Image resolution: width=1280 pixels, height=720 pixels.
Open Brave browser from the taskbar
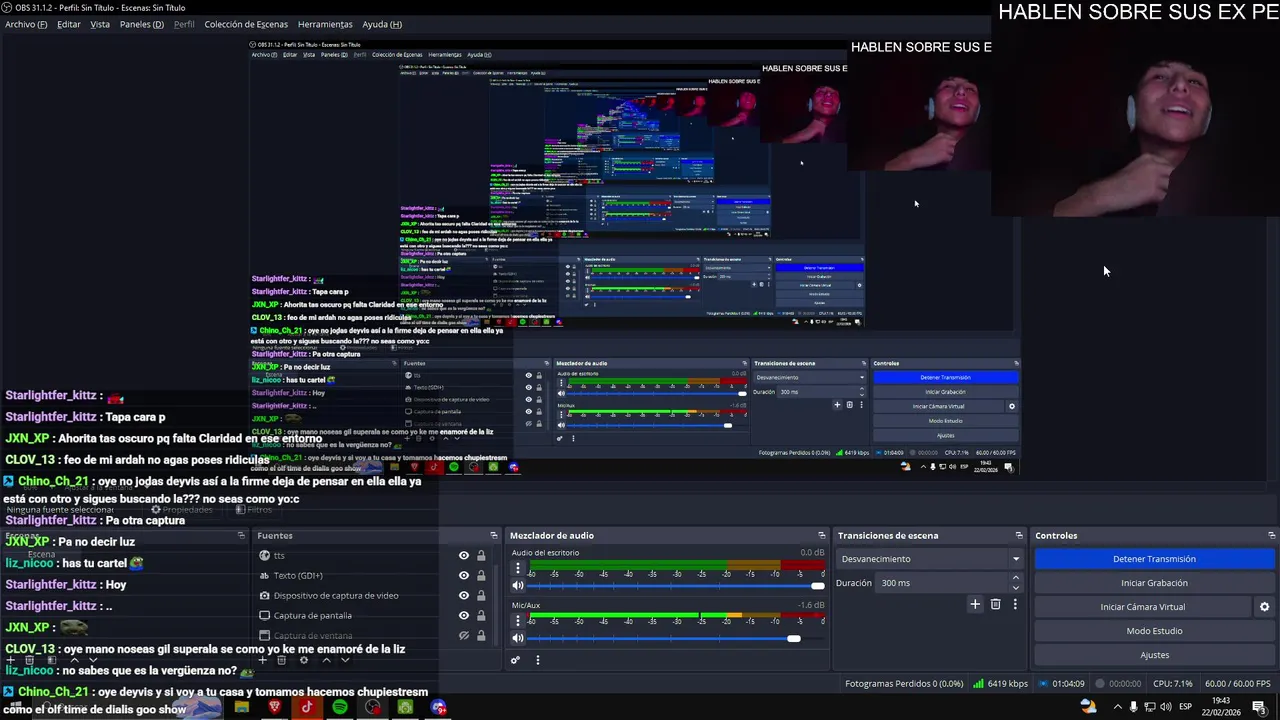click(274, 707)
